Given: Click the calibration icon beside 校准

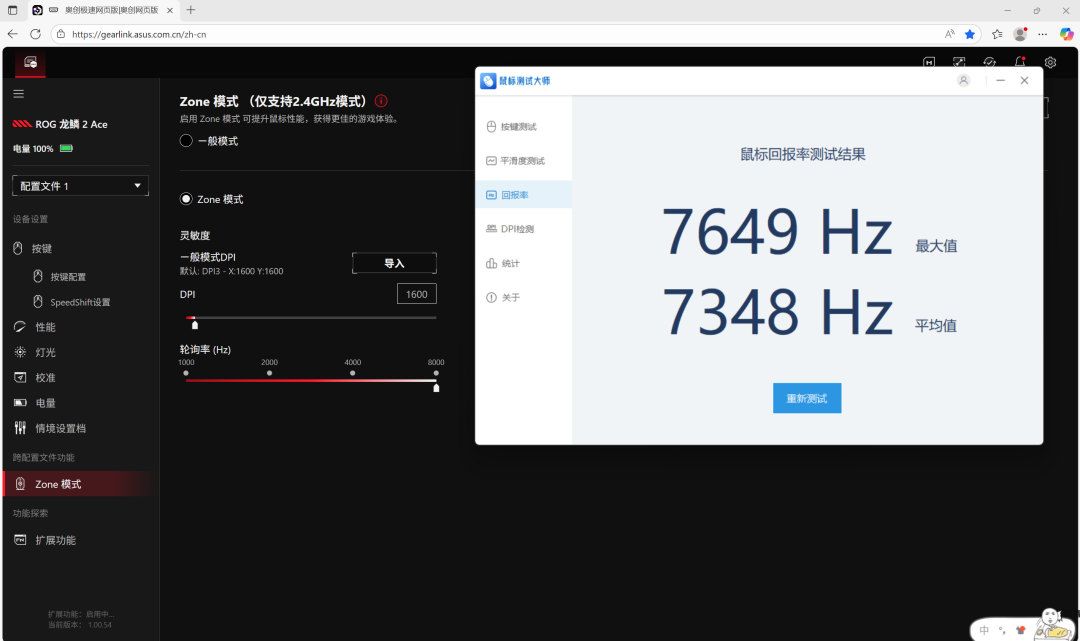Looking at the screenshot, I should (20, 377).
